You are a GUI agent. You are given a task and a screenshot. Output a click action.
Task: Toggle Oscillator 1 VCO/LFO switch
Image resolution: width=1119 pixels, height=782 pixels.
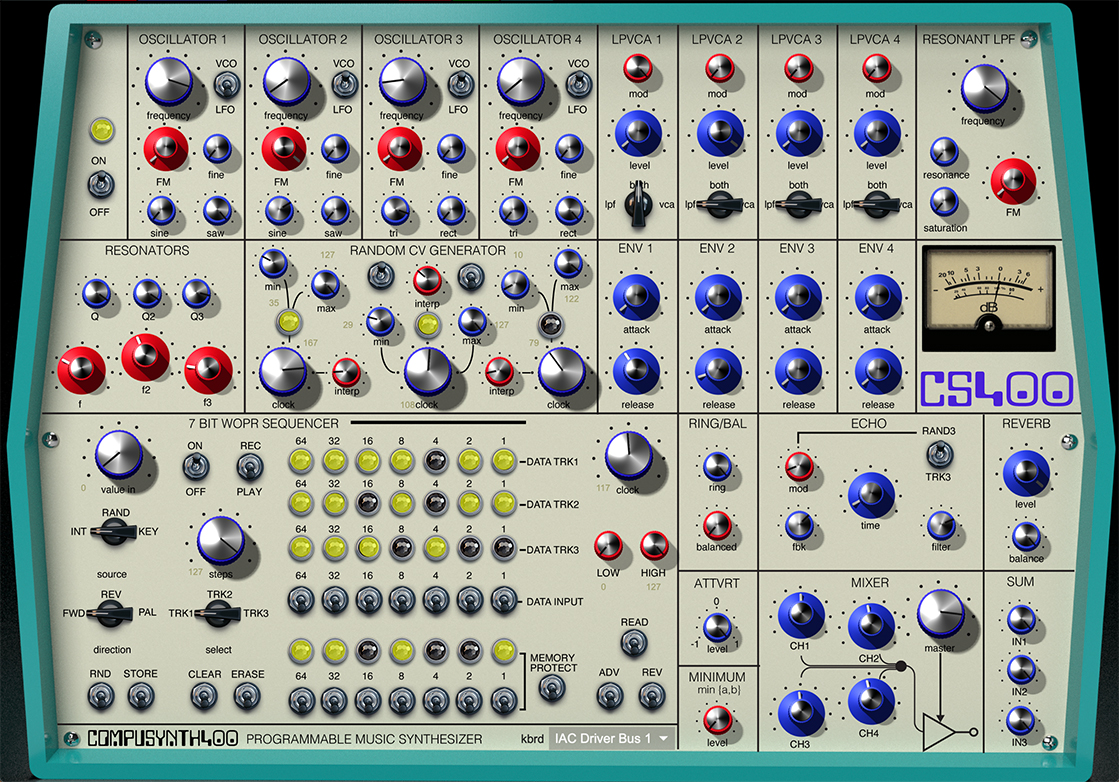point(227,86)
